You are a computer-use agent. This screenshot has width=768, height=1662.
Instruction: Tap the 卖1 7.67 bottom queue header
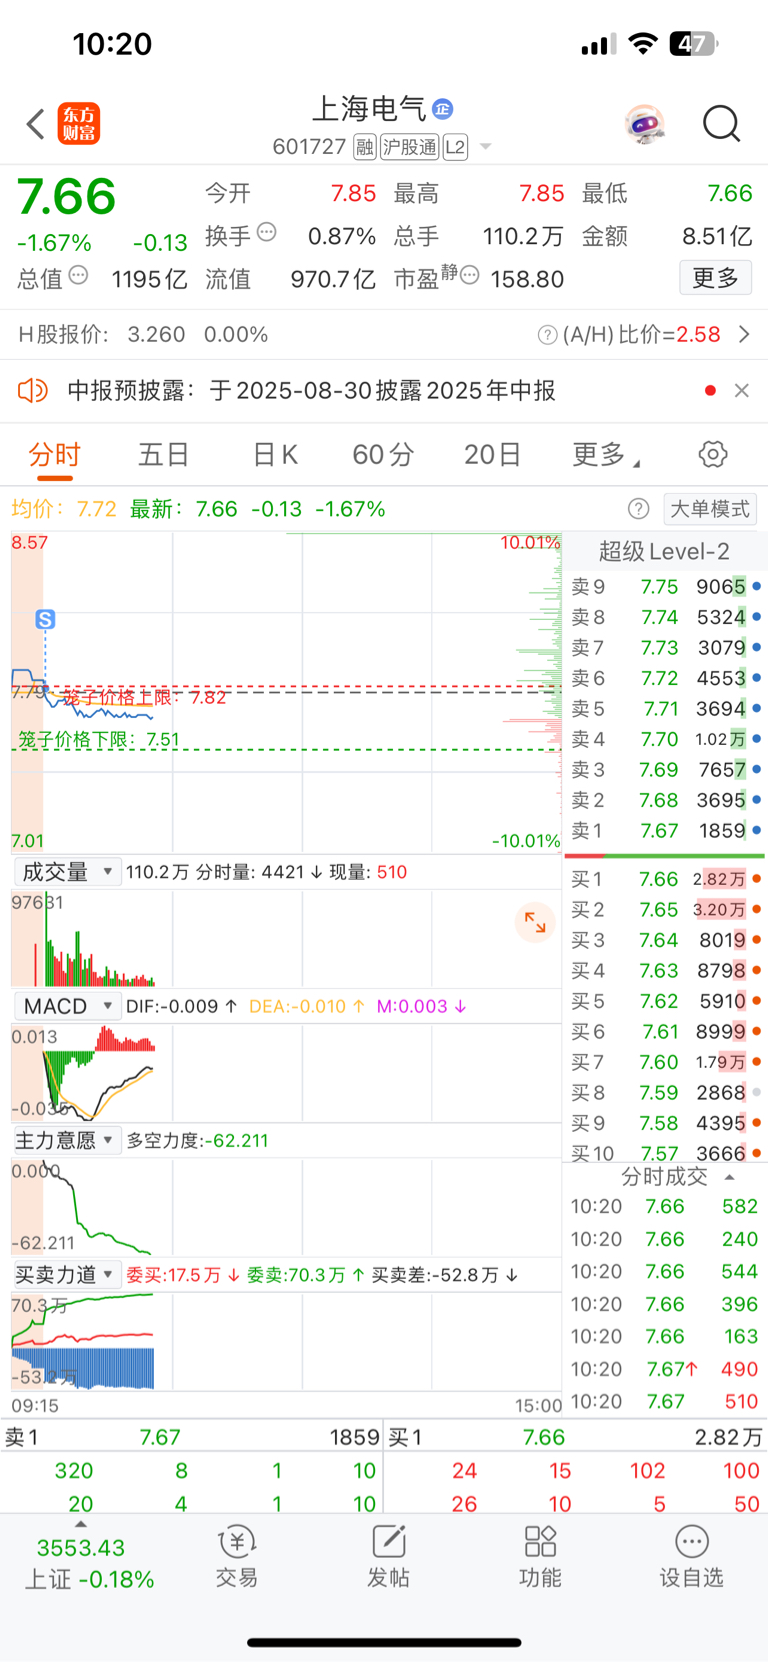point(191,1437)
